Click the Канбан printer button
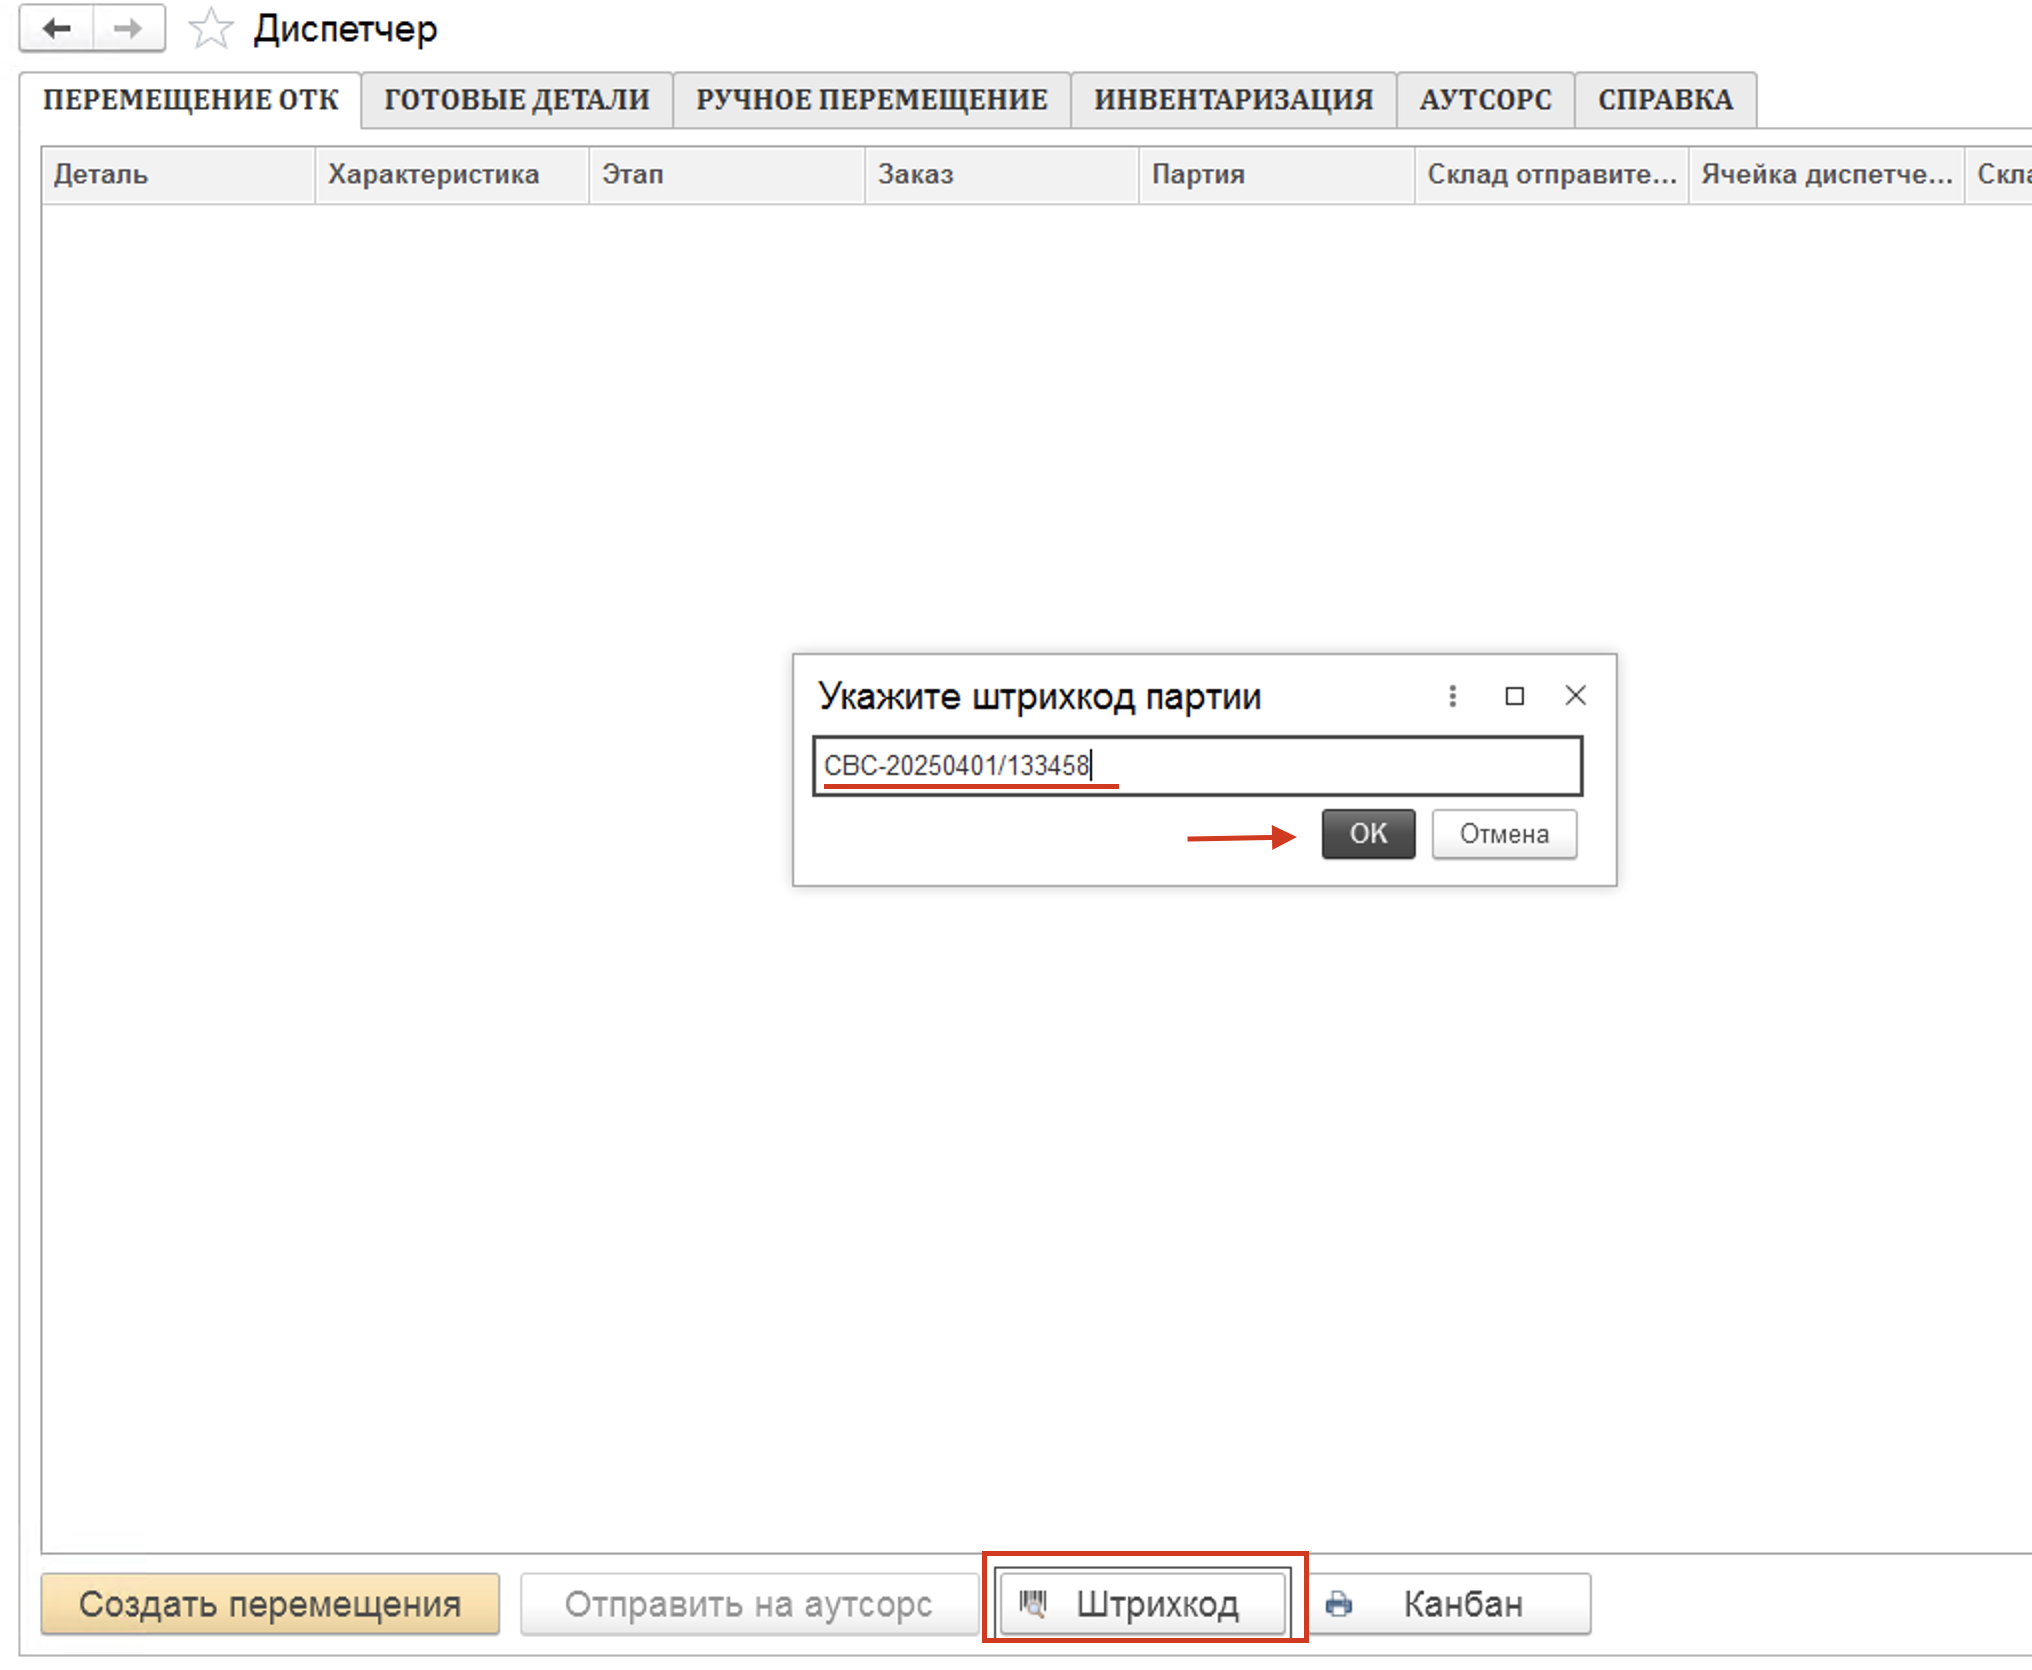 pos(1450,1604)
